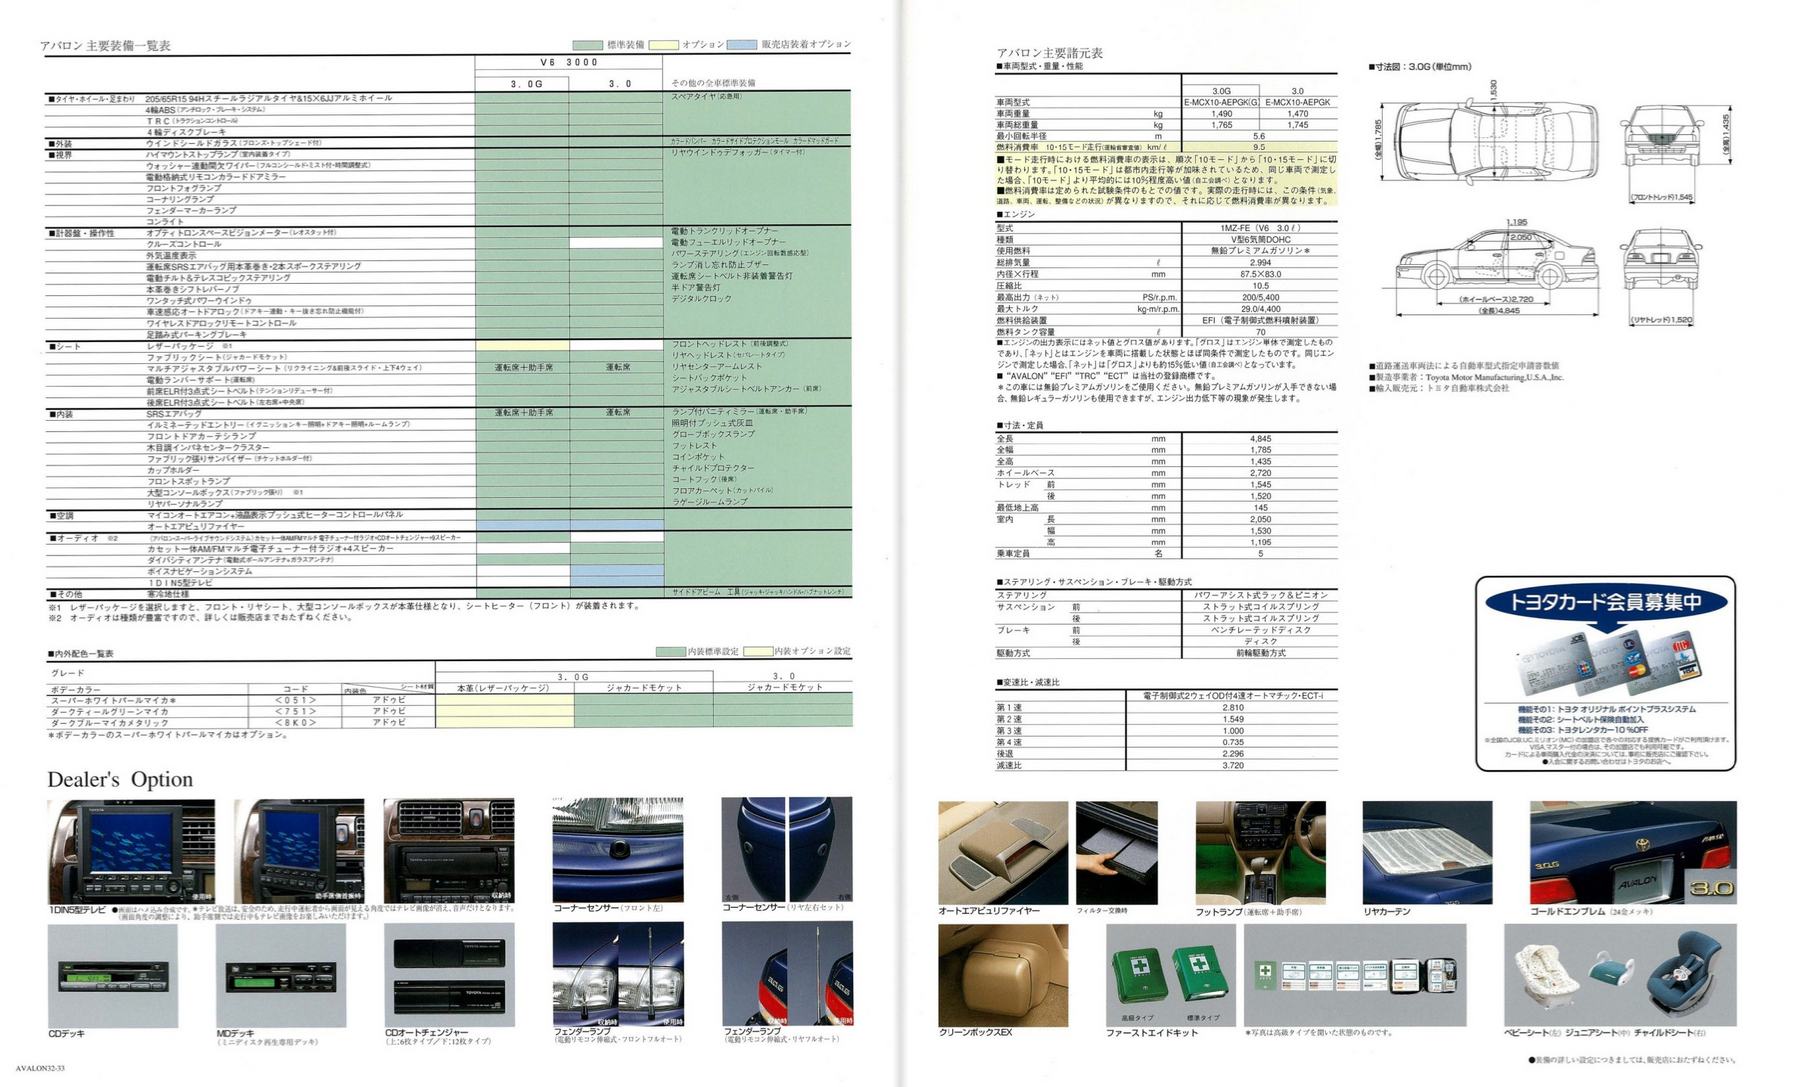The width and height of the screenshot is (1801, 1087).
Task: Select the green 標準装備 legend swatch
Action: coord(587,45)
